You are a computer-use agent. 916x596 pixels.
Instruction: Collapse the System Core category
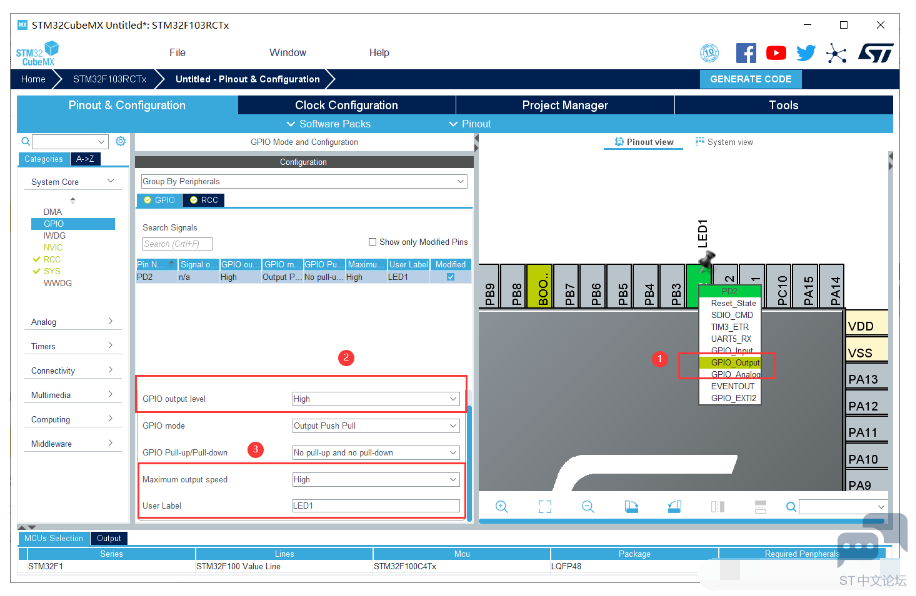72,182
